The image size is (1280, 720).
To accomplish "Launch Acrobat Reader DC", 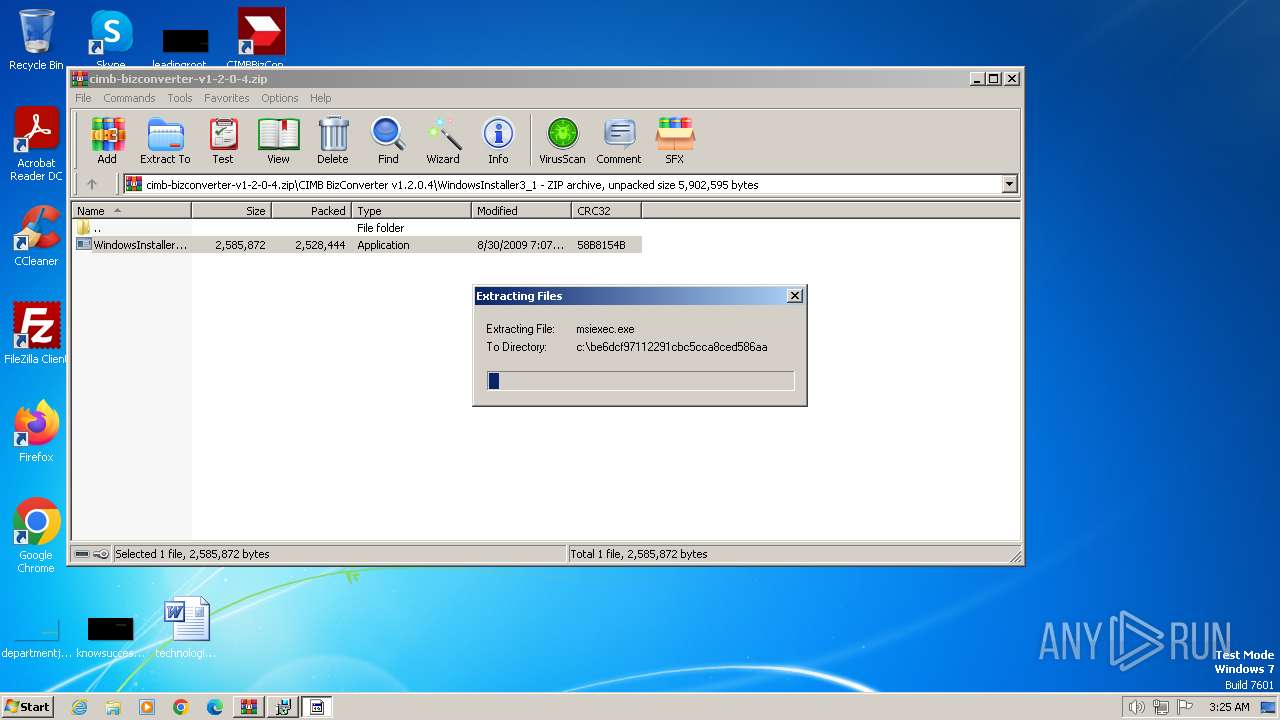I will click(x=36, y=145).
